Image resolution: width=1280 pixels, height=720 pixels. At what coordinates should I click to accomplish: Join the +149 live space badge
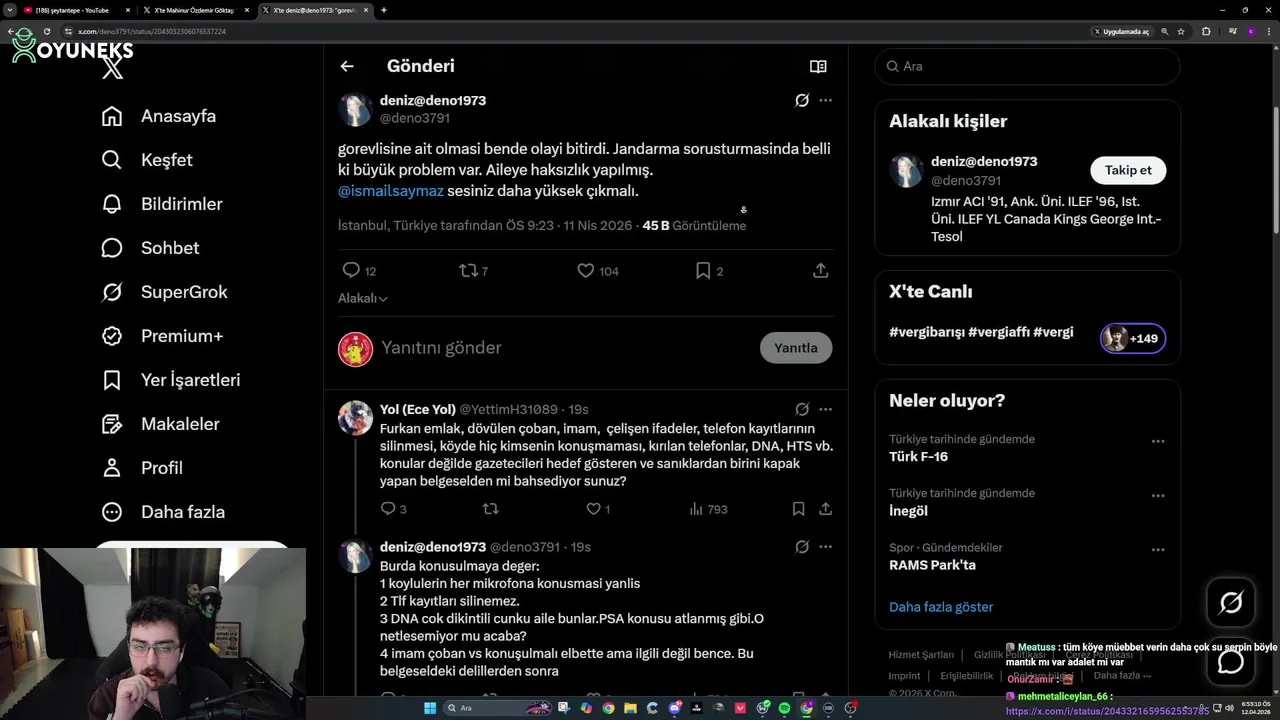point(1133,338)
